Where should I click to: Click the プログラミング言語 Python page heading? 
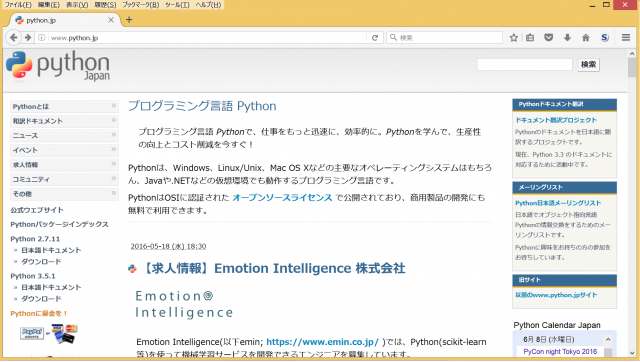pos(202,106)
